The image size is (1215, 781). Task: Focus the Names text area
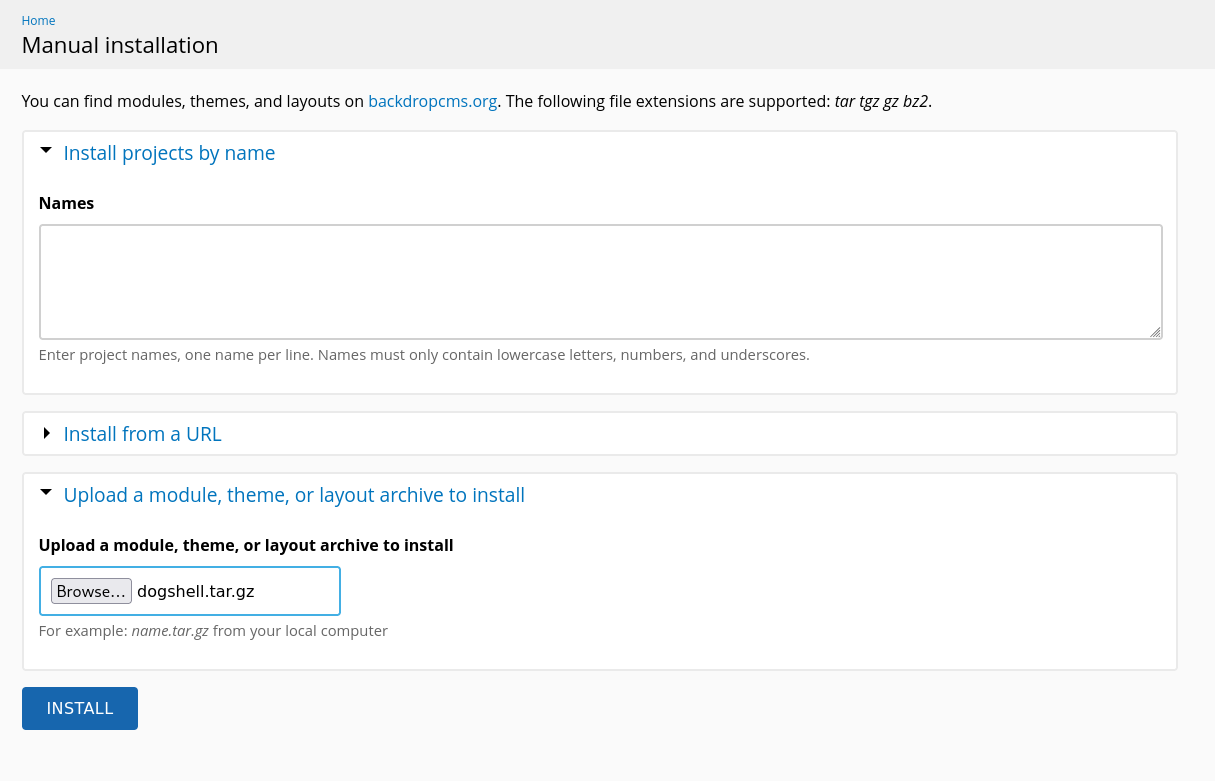[x=600, y=281]
